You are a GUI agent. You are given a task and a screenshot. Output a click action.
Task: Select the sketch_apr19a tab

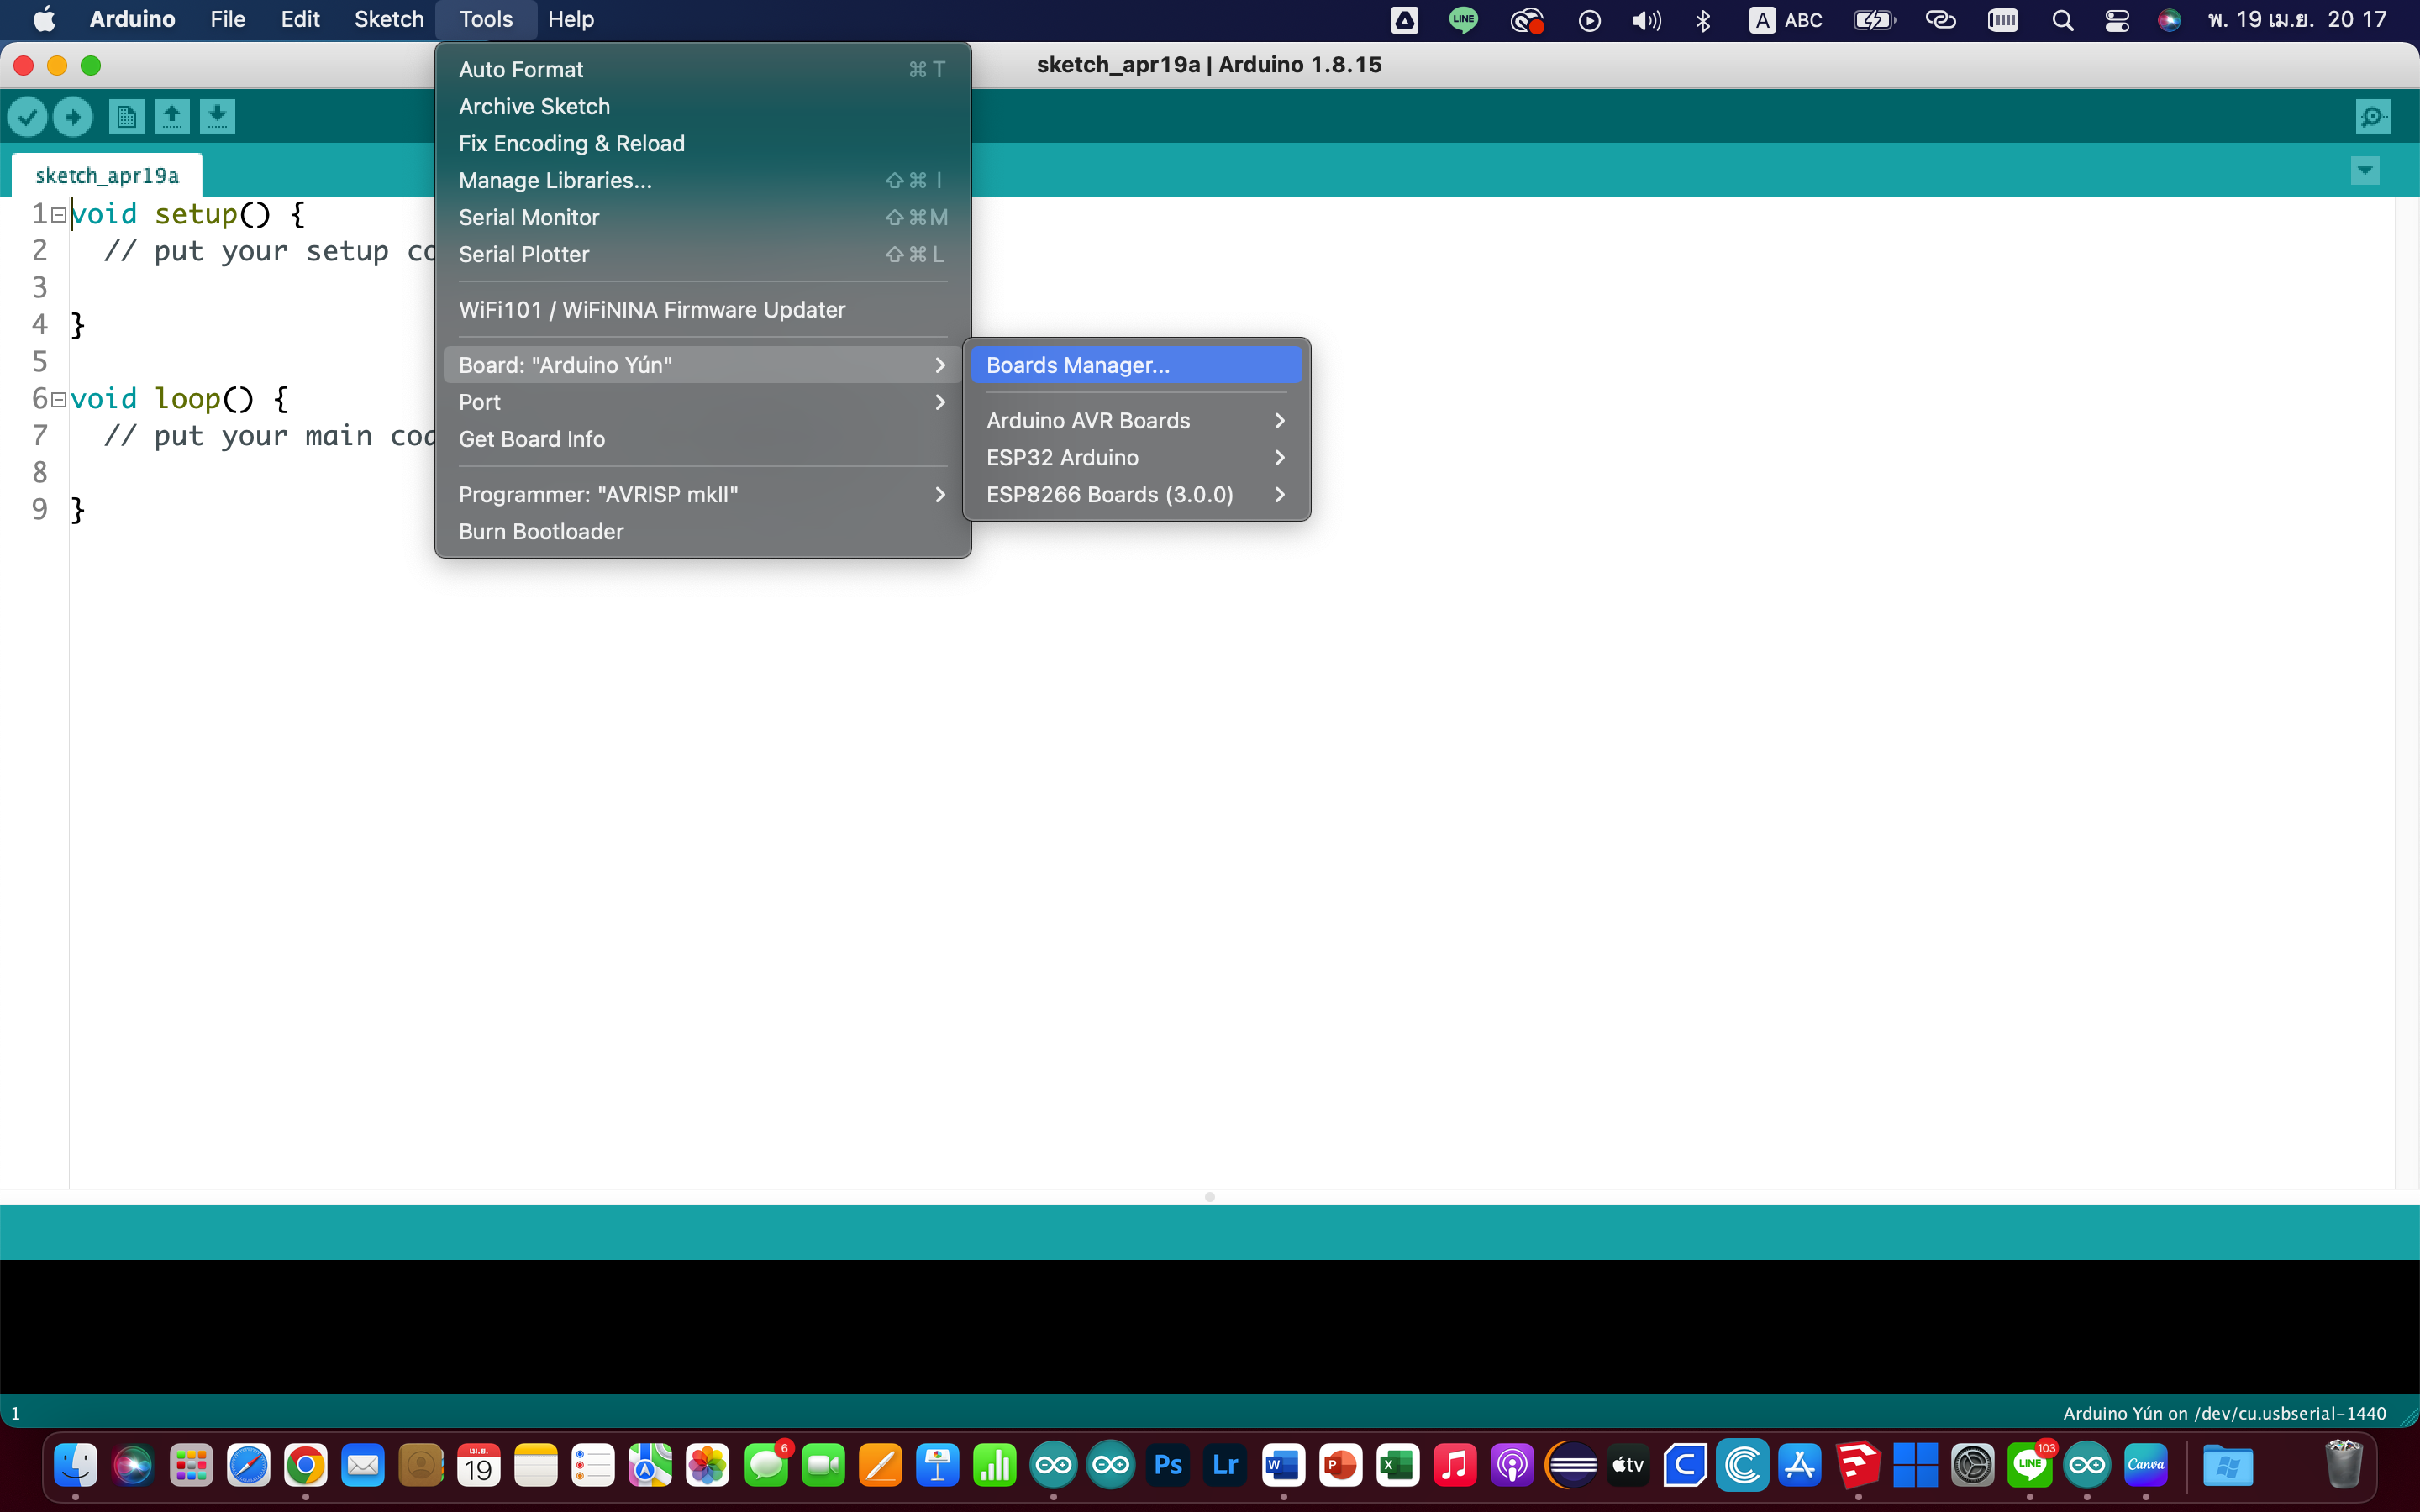coord(107,175)
